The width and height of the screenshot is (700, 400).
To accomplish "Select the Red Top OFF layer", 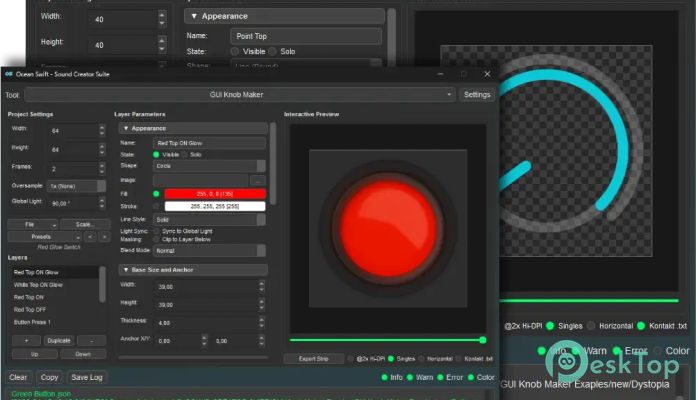I will [x=54, y=309].
